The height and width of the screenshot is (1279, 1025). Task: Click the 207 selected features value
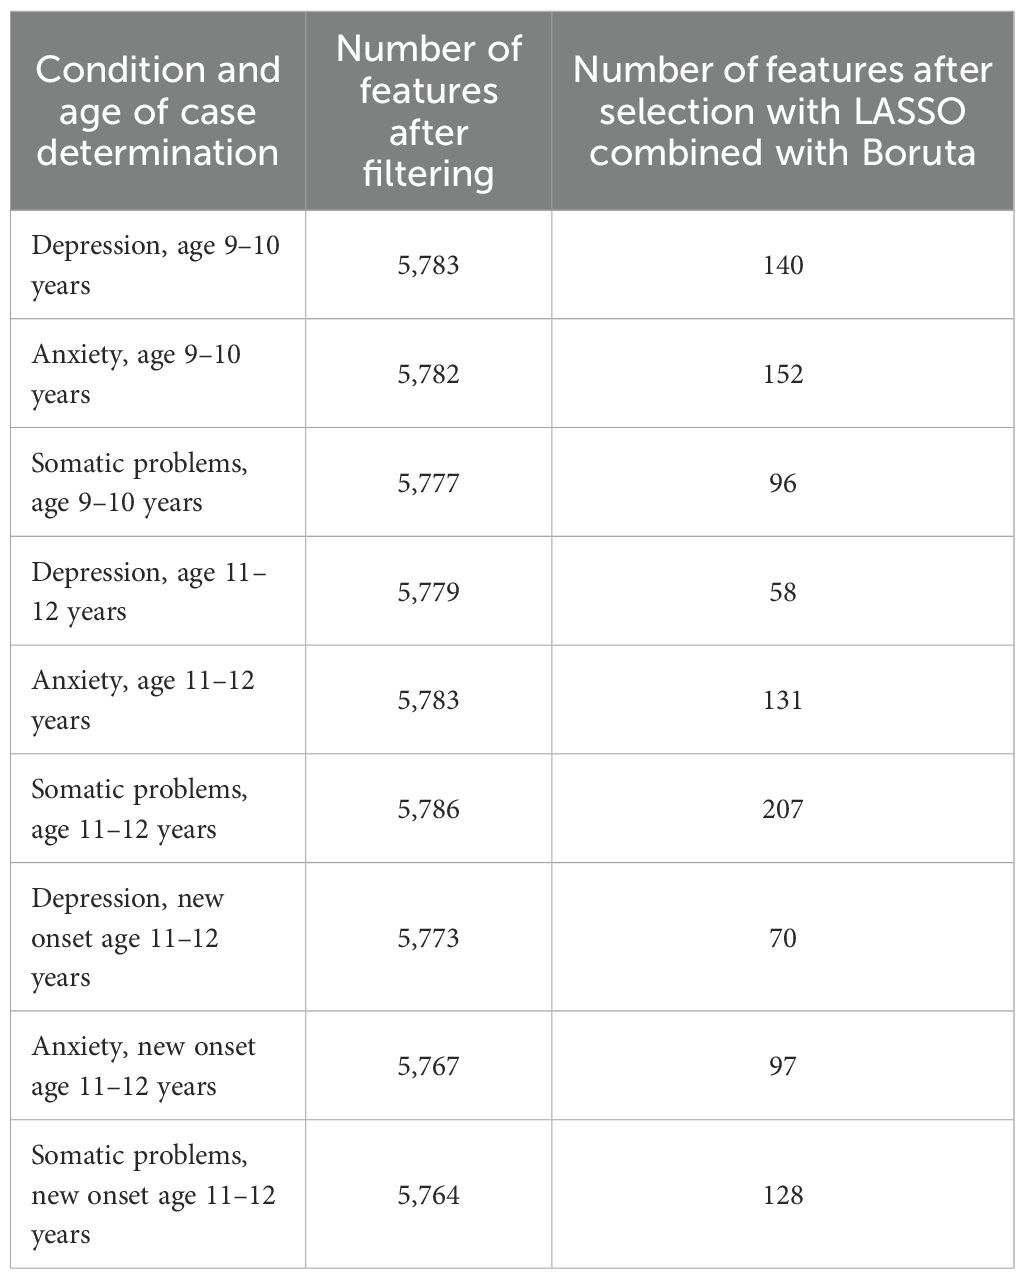(x=783, y=809)
